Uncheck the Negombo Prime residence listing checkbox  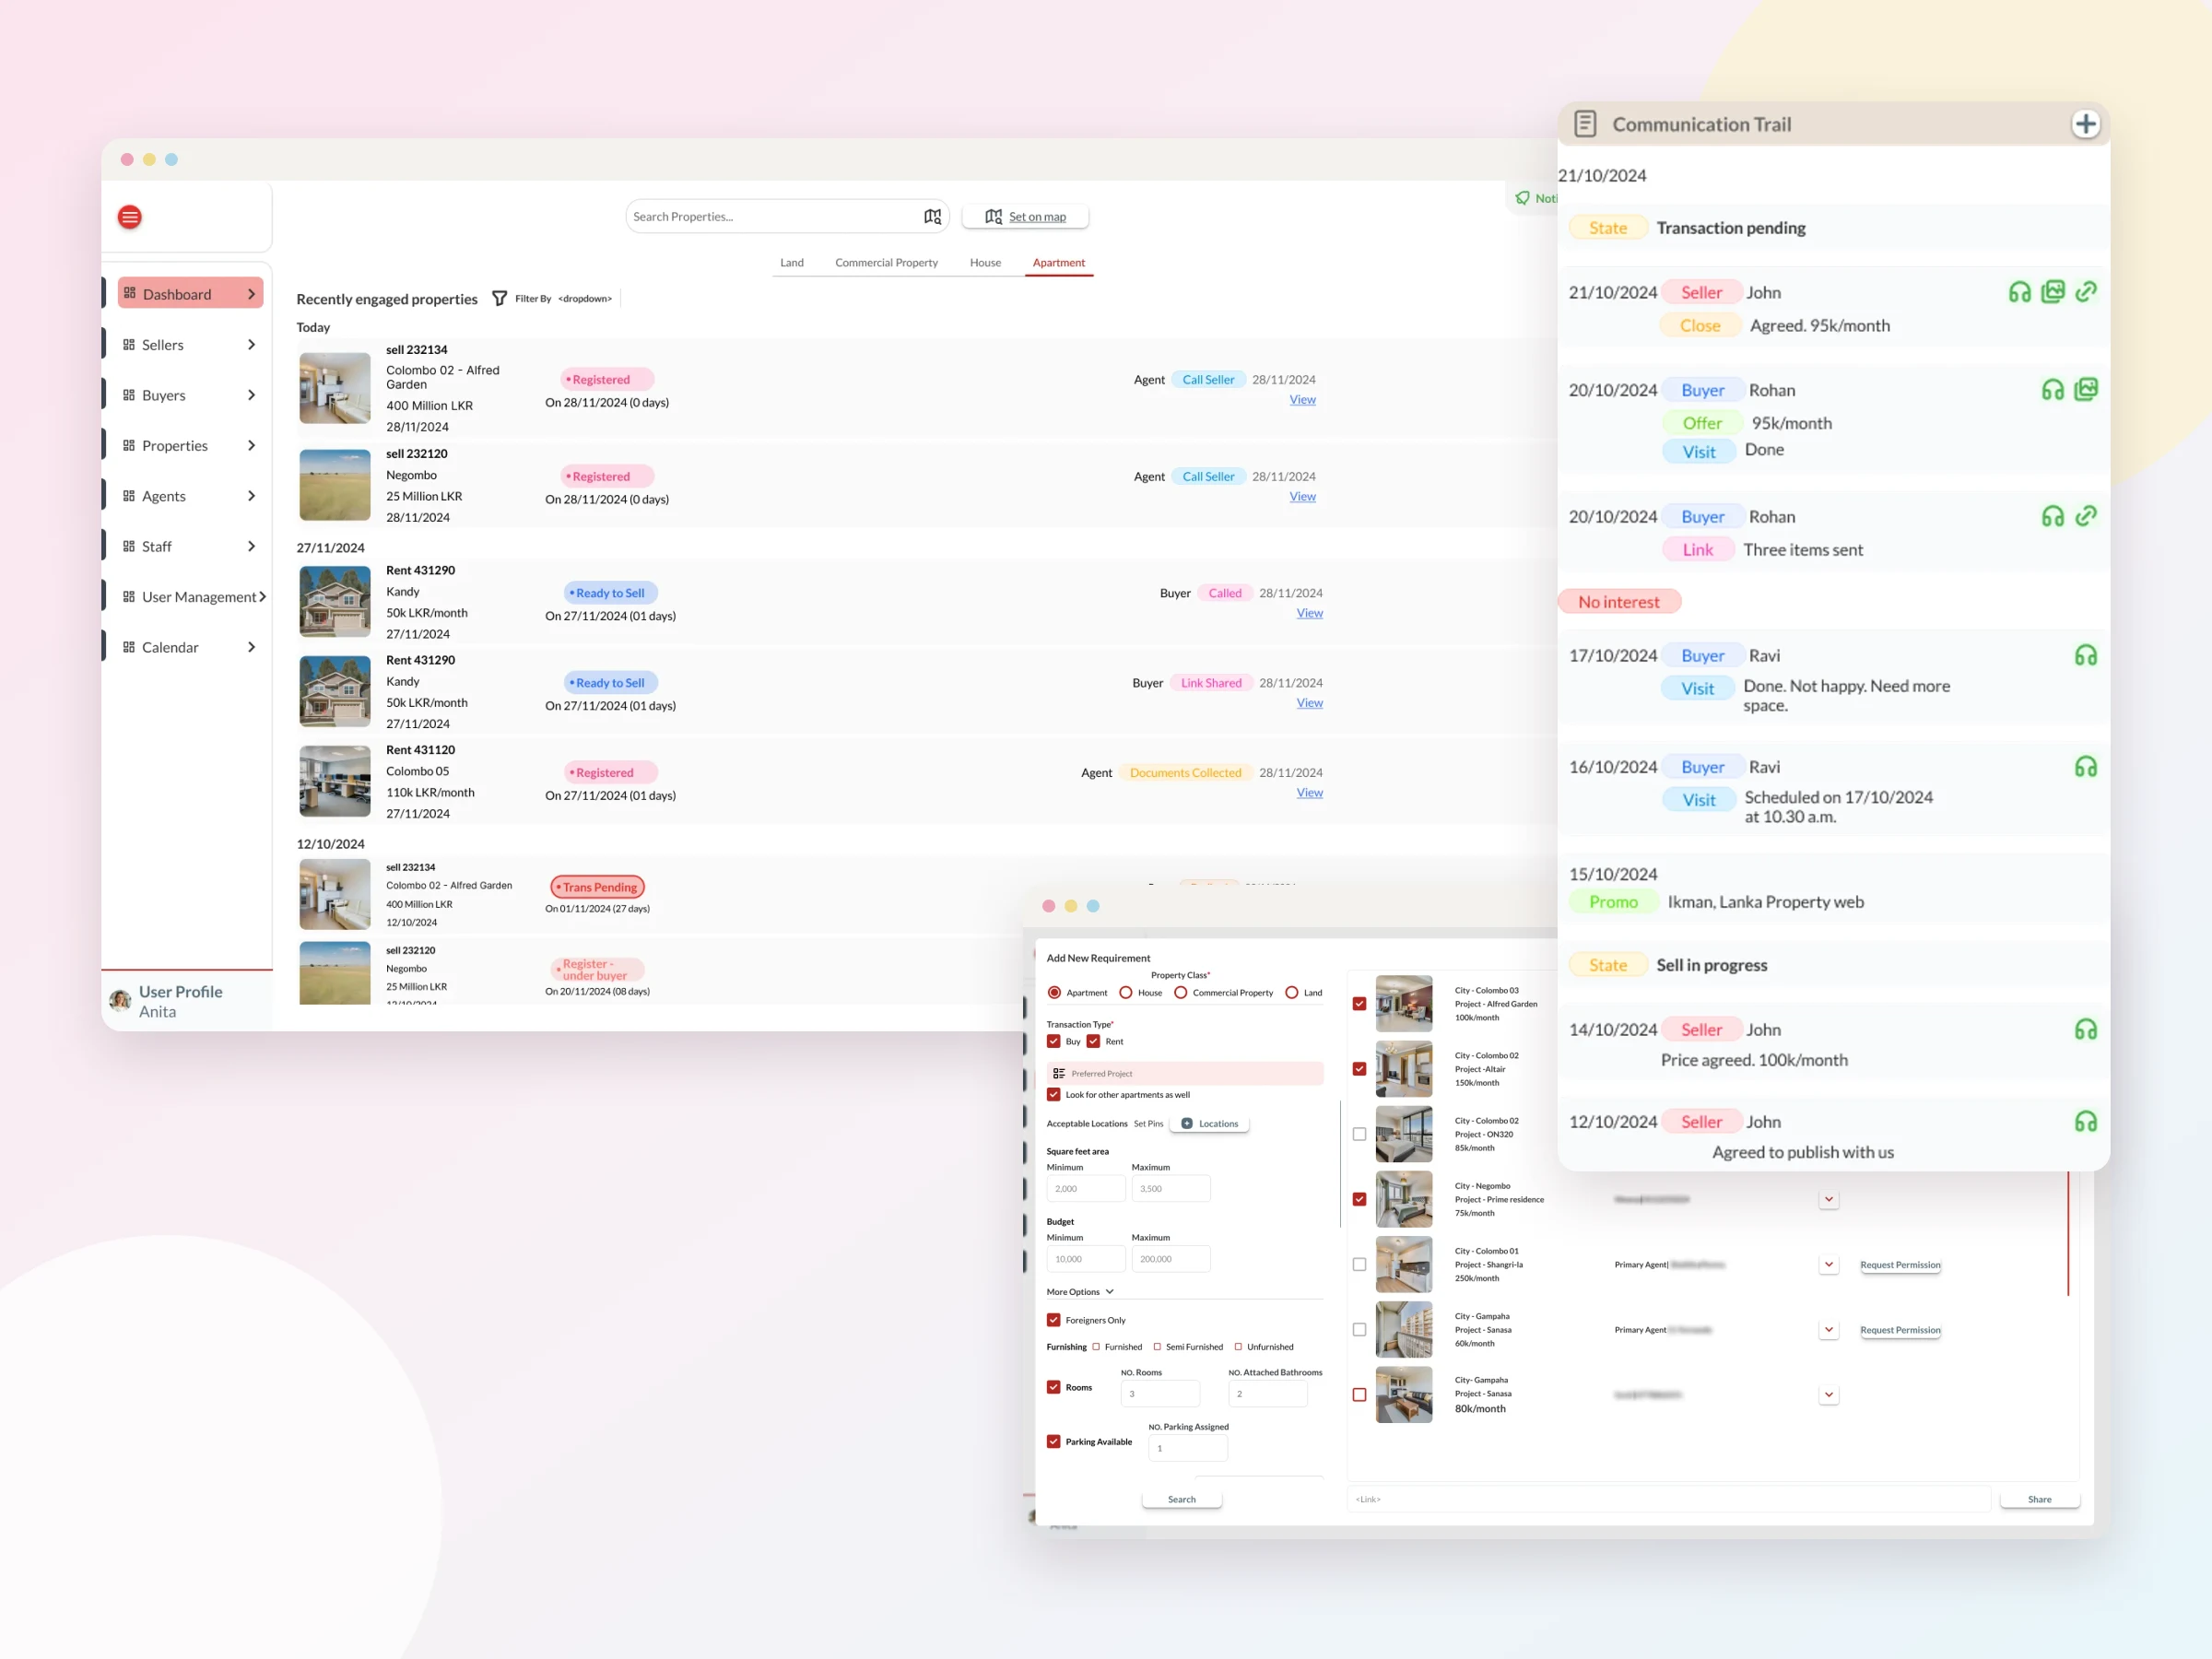1359,1199
